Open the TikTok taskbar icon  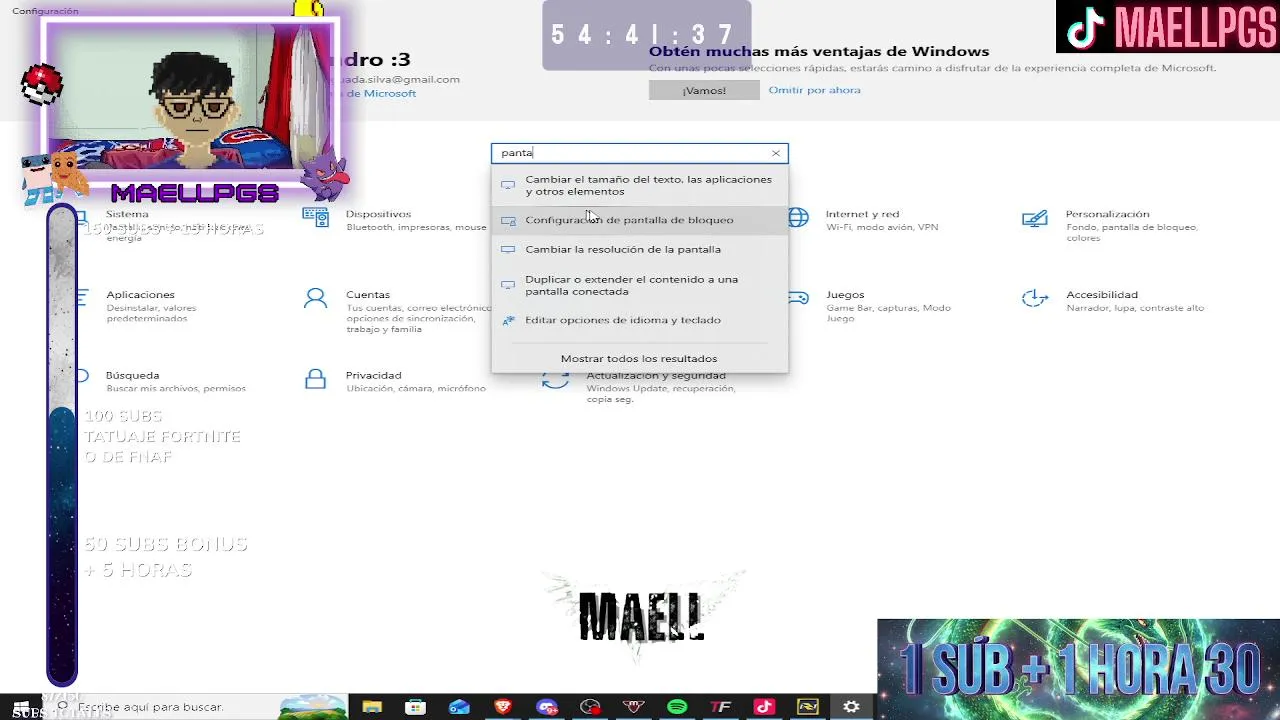pyautogui.click(x=764, y=707)
